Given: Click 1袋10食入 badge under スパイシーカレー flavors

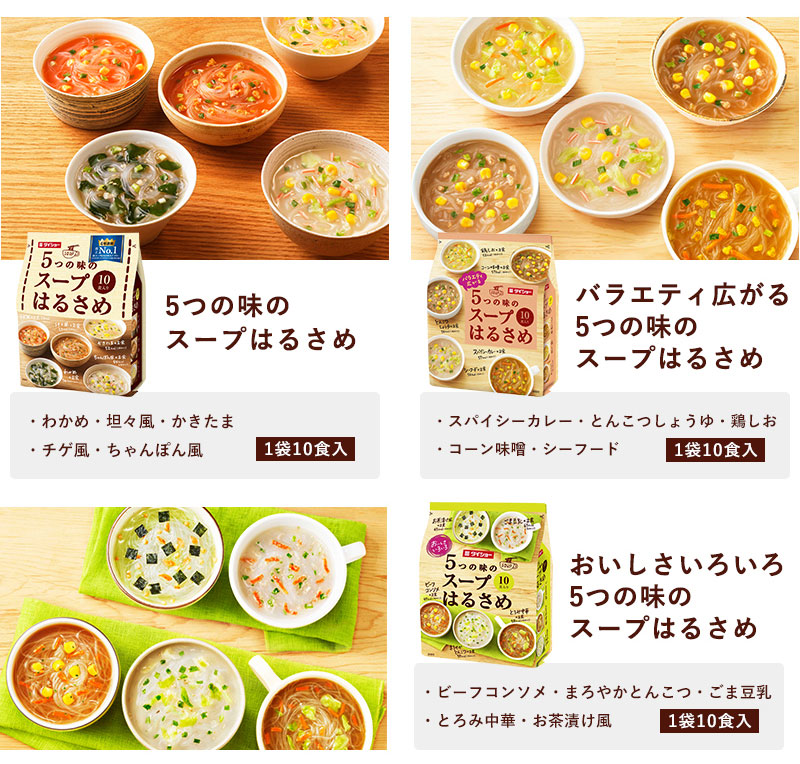Looking at the screenshot, I should point(715,450).
